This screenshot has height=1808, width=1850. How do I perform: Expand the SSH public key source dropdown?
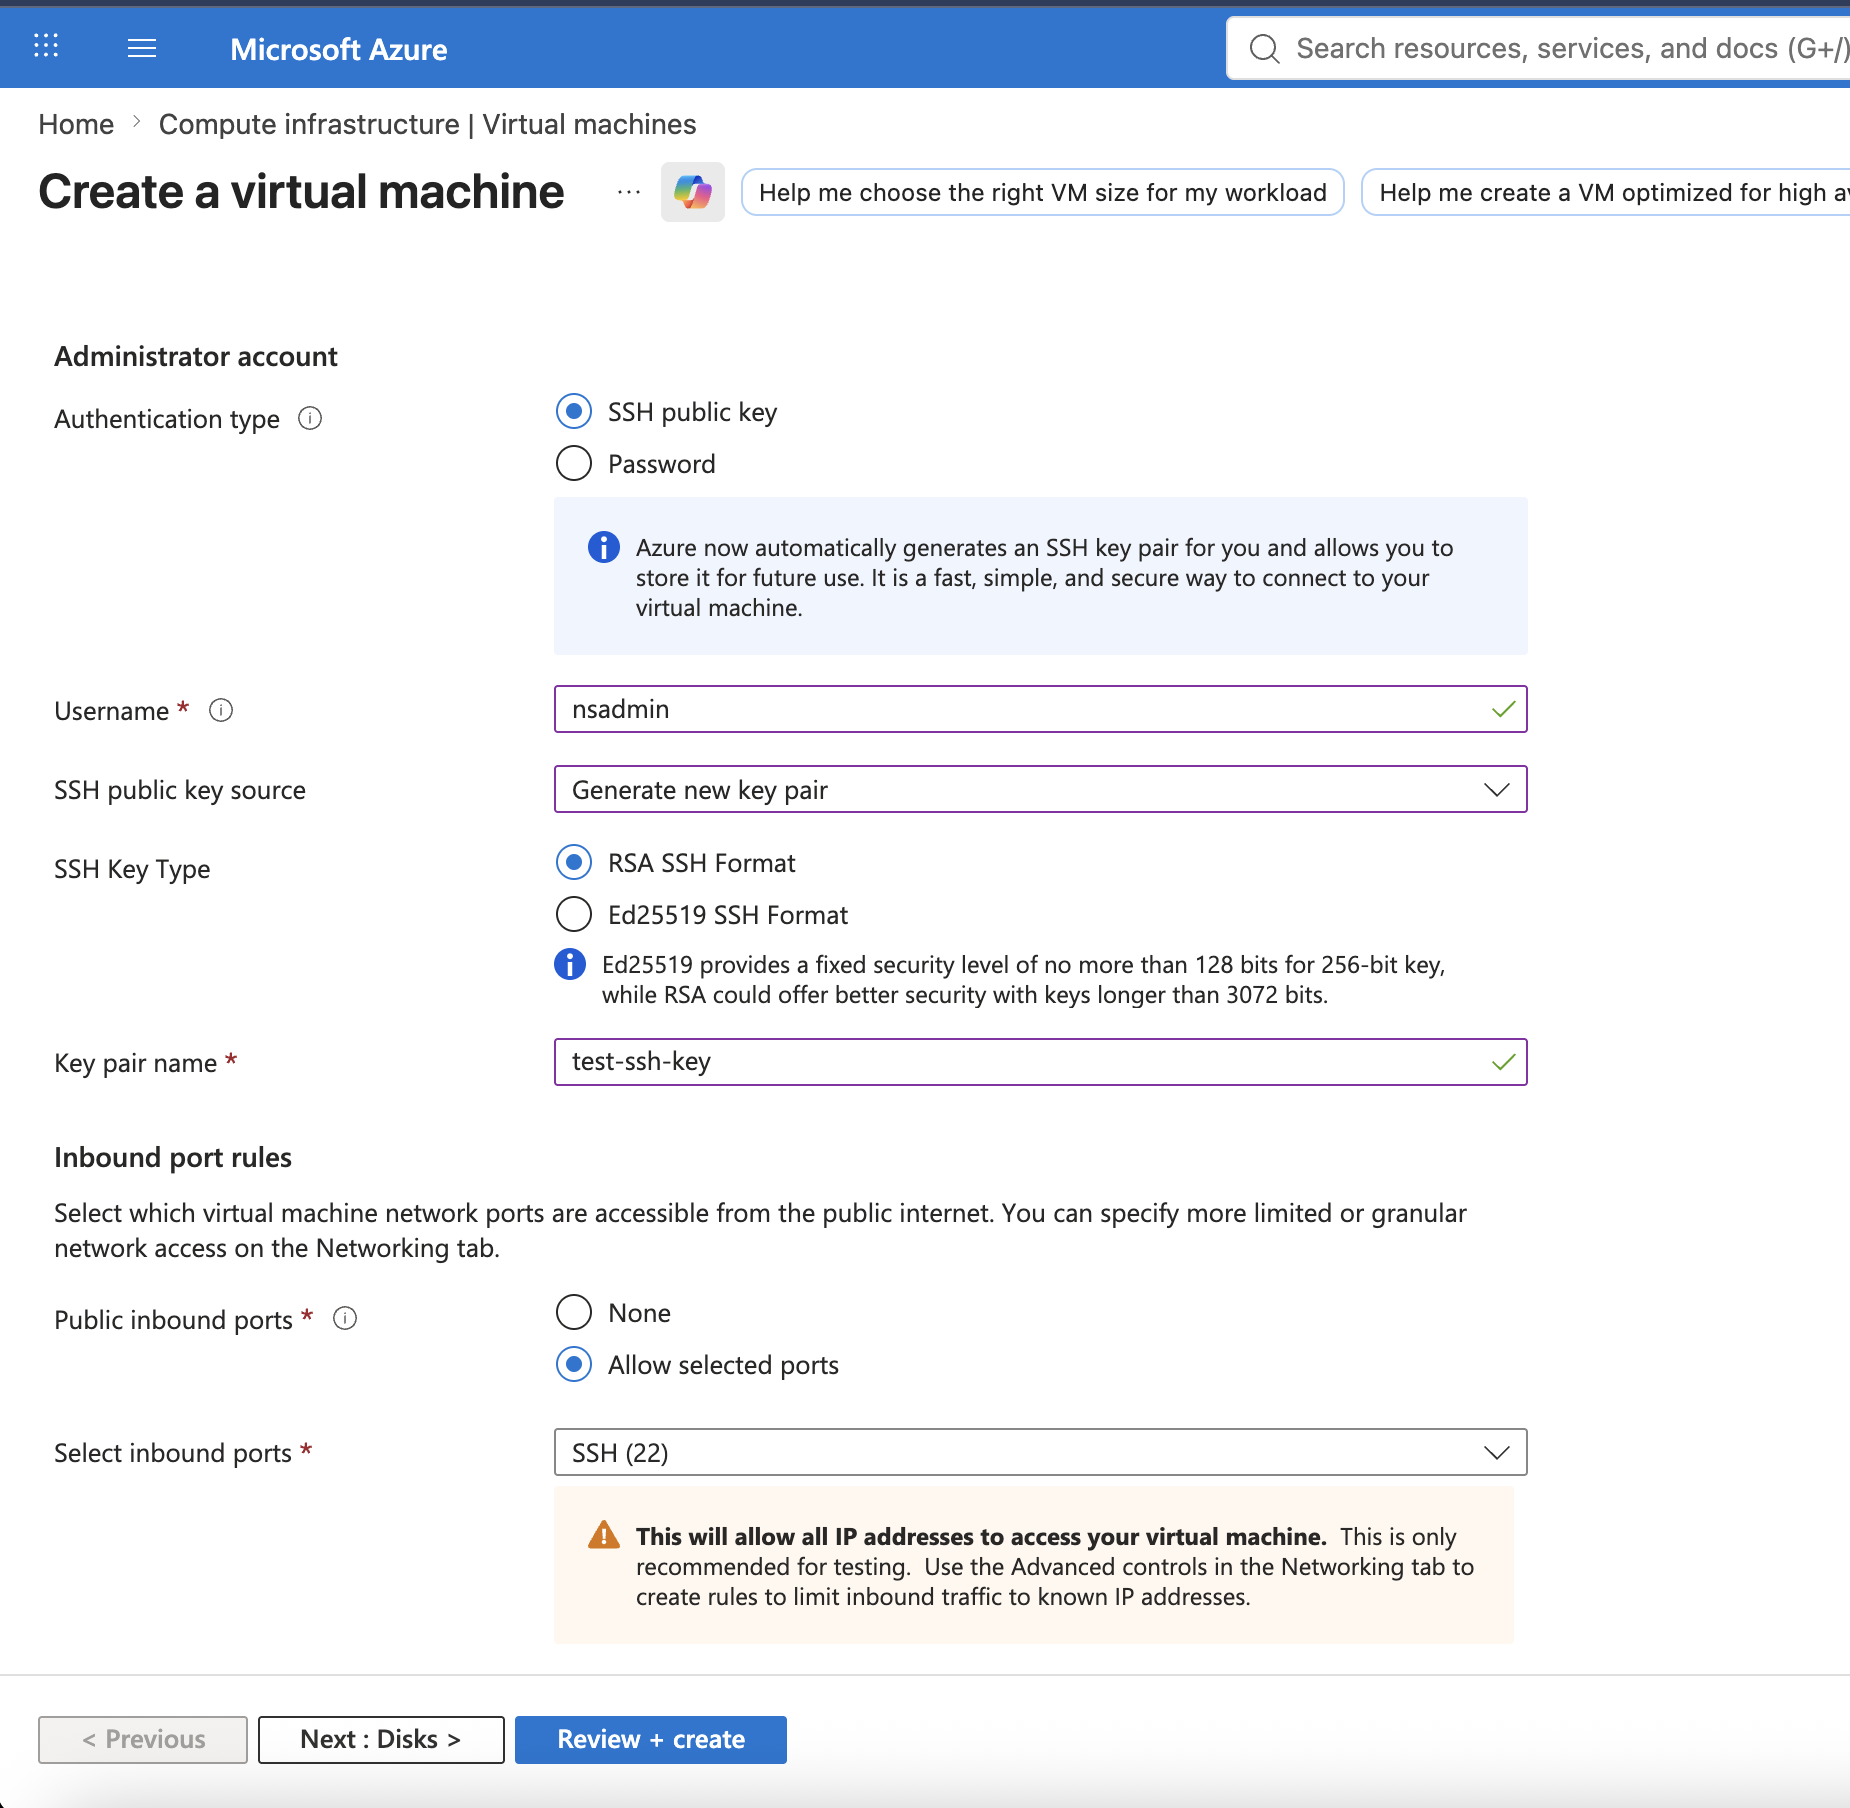1041,789
